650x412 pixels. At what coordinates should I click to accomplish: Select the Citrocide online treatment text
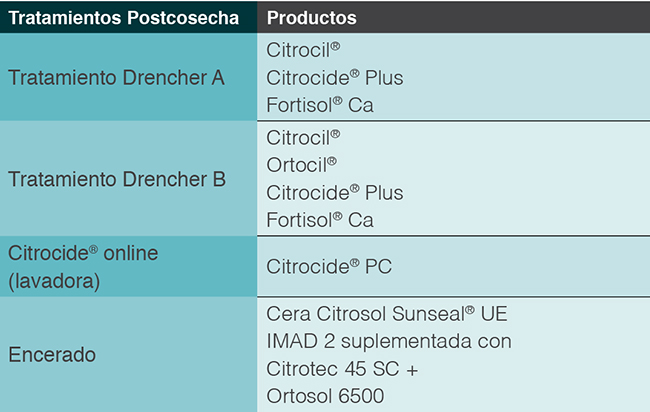pos(83,254)
